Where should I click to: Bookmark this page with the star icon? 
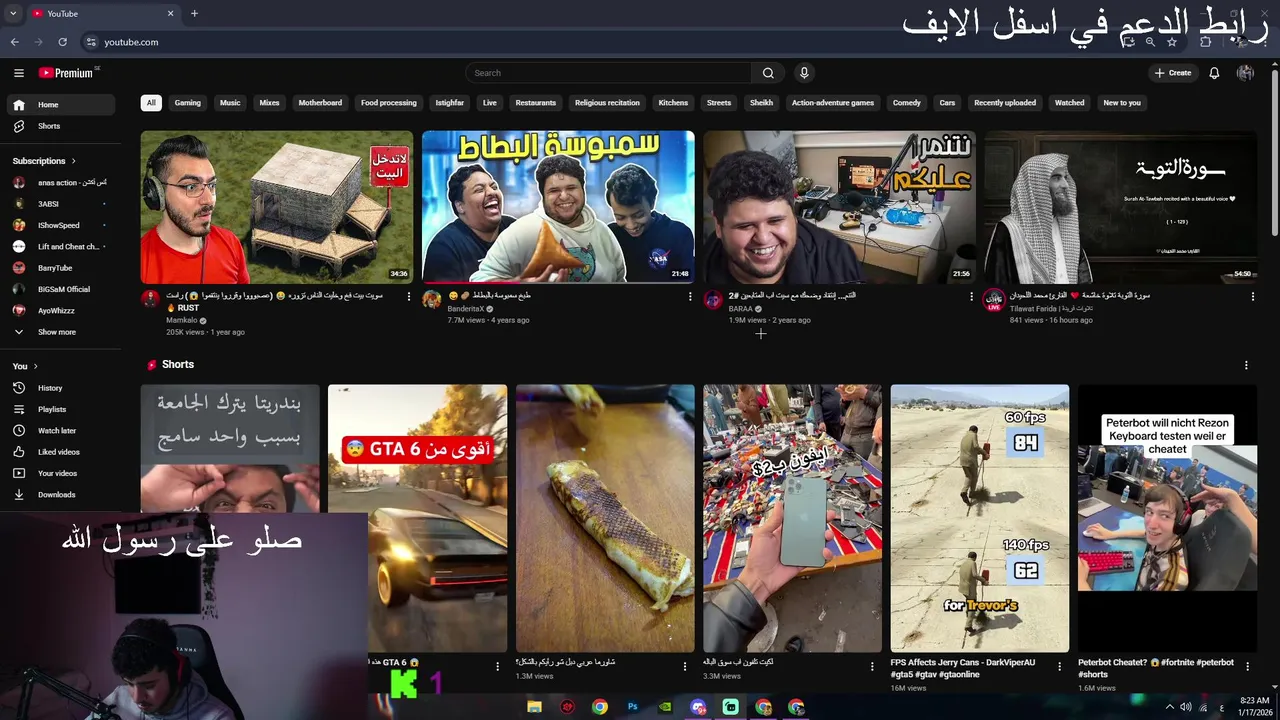point(1172,42)
